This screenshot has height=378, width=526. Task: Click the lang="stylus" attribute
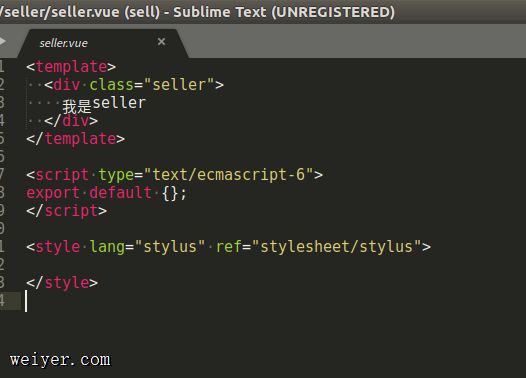pyautogui.click(x=147, y=247)
